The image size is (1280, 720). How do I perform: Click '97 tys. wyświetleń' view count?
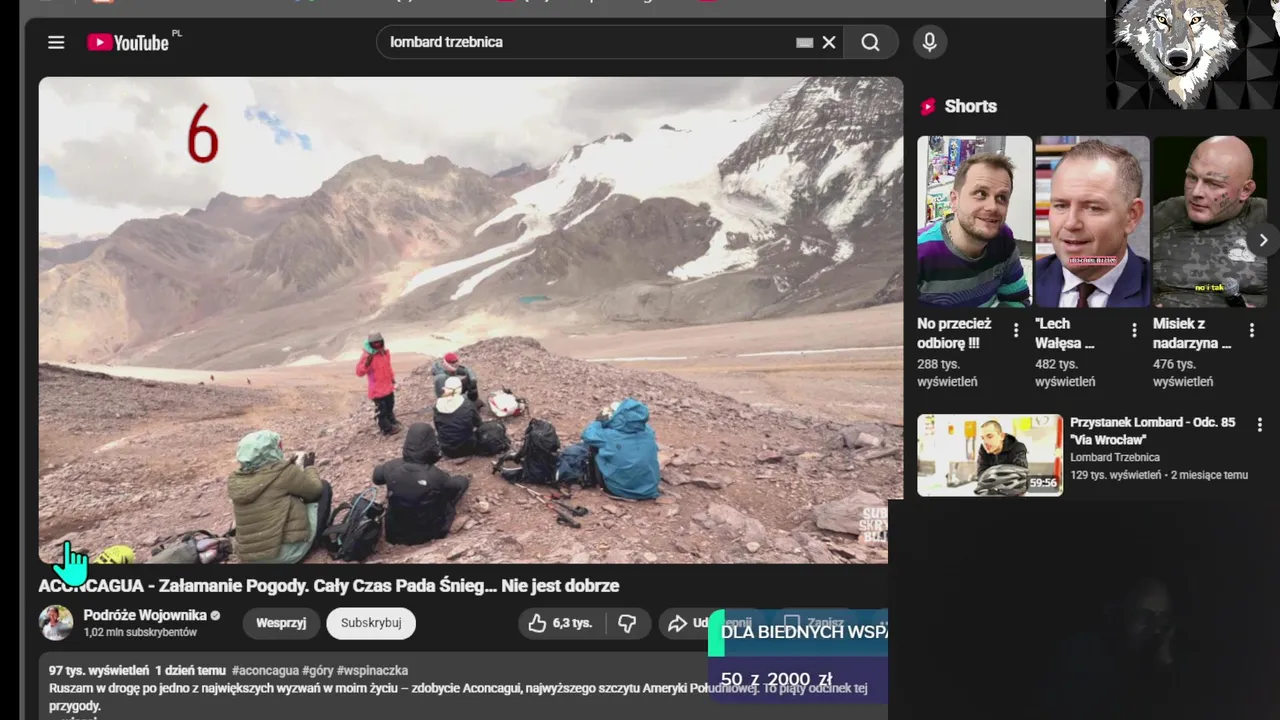pyautogui.click(x=99, y=670)
